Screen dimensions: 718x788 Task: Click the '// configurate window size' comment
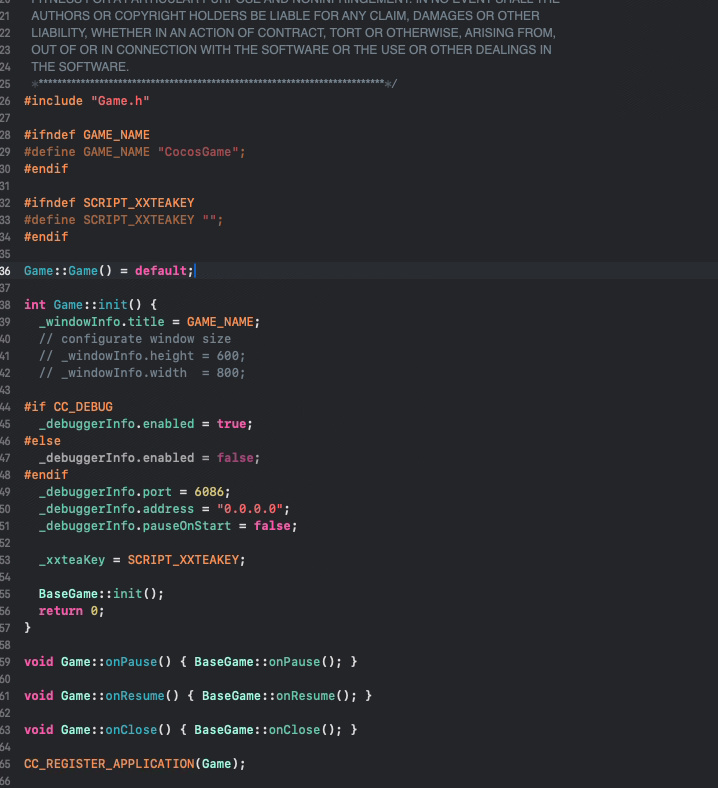click(135, 339)
